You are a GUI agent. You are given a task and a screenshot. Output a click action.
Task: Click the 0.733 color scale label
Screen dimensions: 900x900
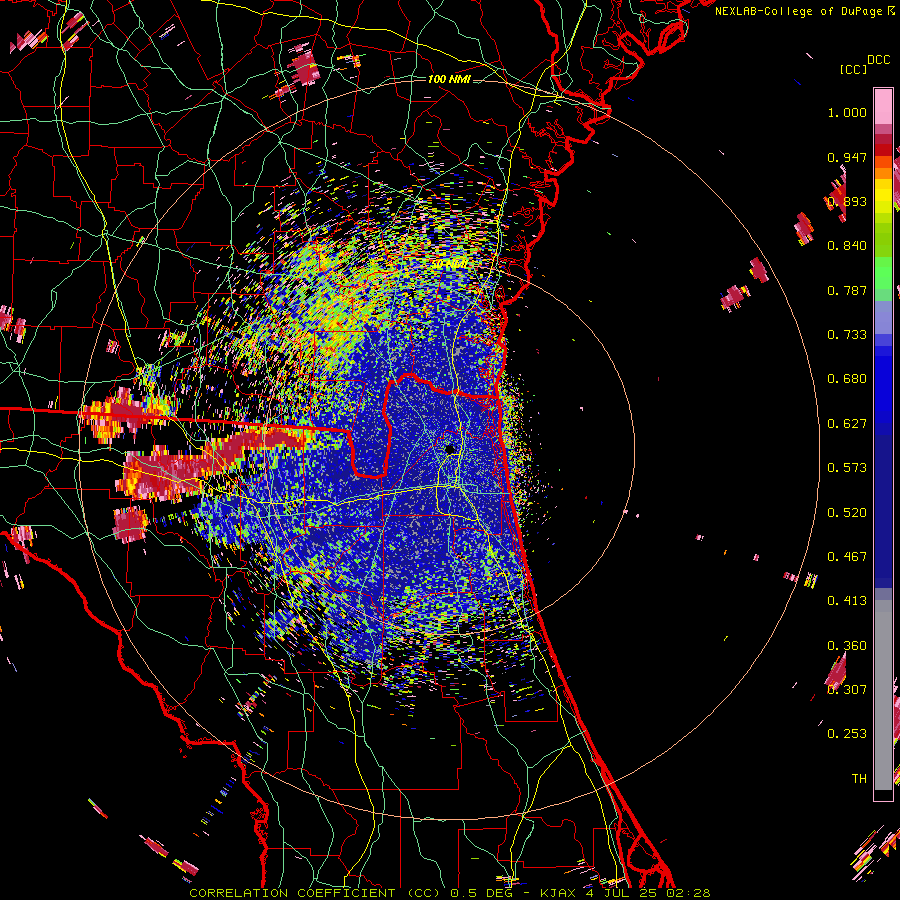(847, 335)
